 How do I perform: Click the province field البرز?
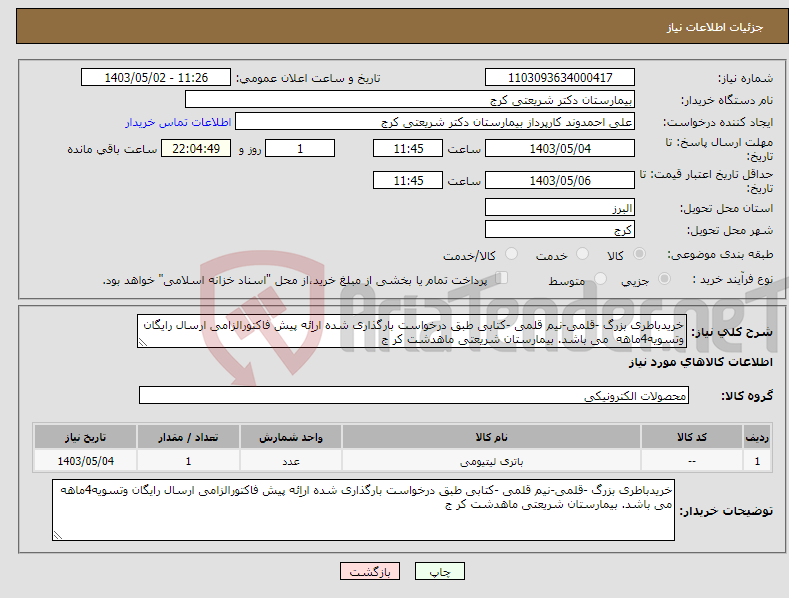pyautogui.click(x=560, y=207)
